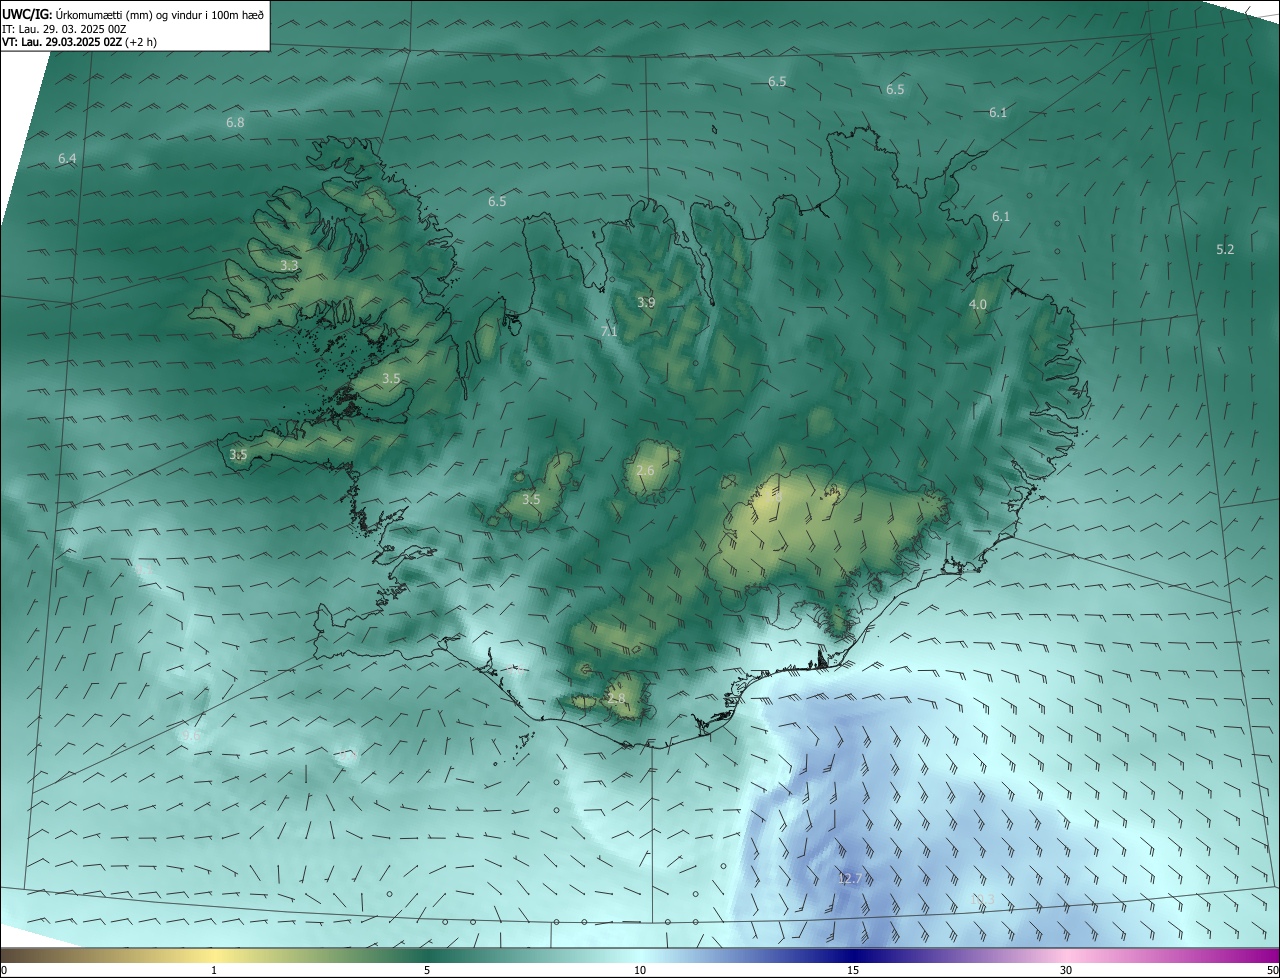Select the 30 tick on the color scale

(x=1066, y=970)
